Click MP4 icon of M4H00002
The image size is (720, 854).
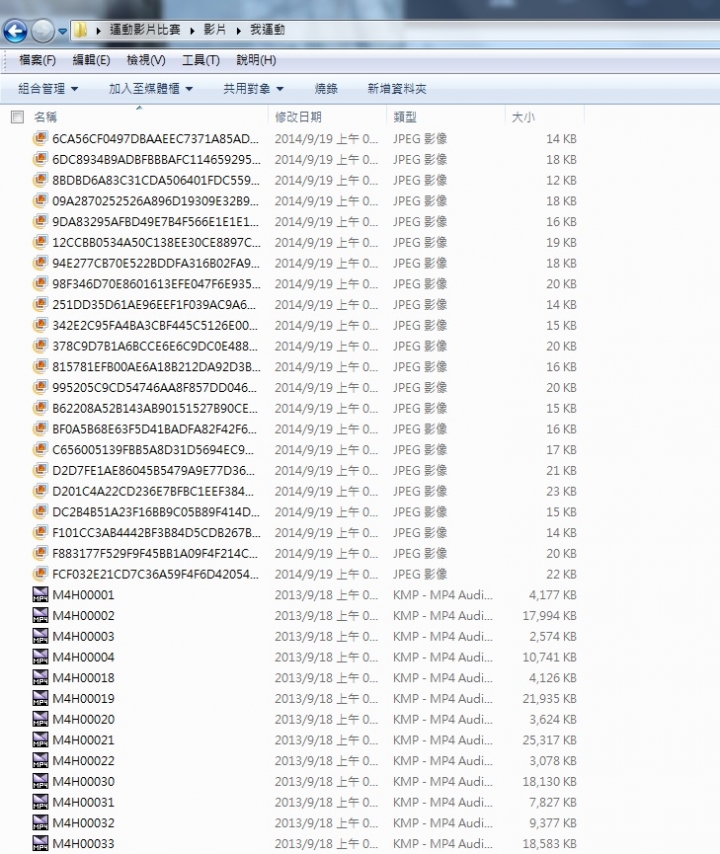tap(40, 615)
